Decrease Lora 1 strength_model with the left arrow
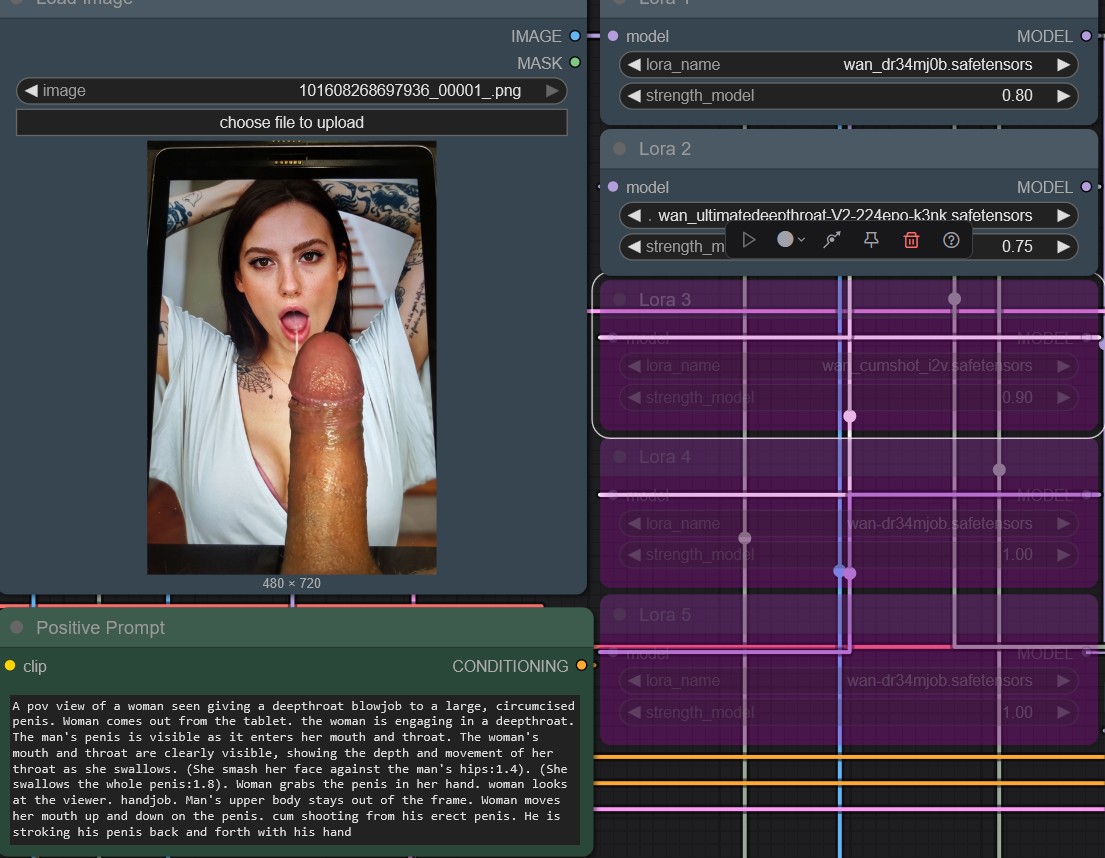The width and height of the screenshot is (1105, 858). (x=634, y=96)
